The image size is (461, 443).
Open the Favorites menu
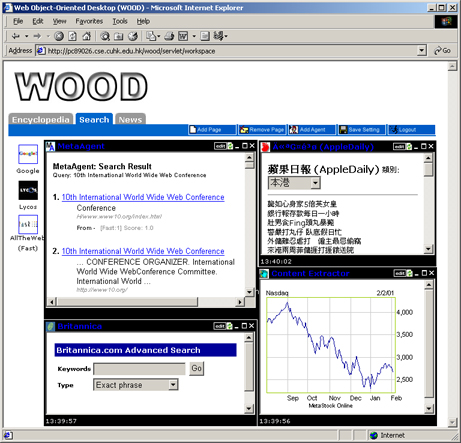pos(89,21)
